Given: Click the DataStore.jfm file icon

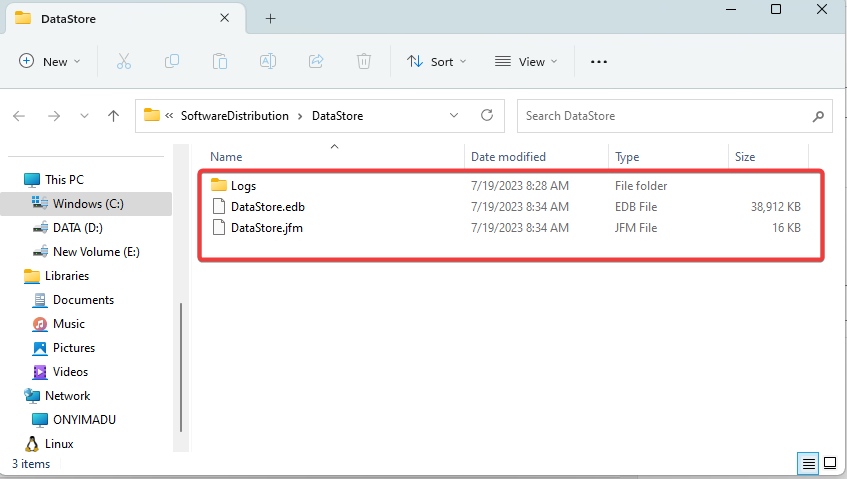Looking at the screenshot, I should click(219, 227).
